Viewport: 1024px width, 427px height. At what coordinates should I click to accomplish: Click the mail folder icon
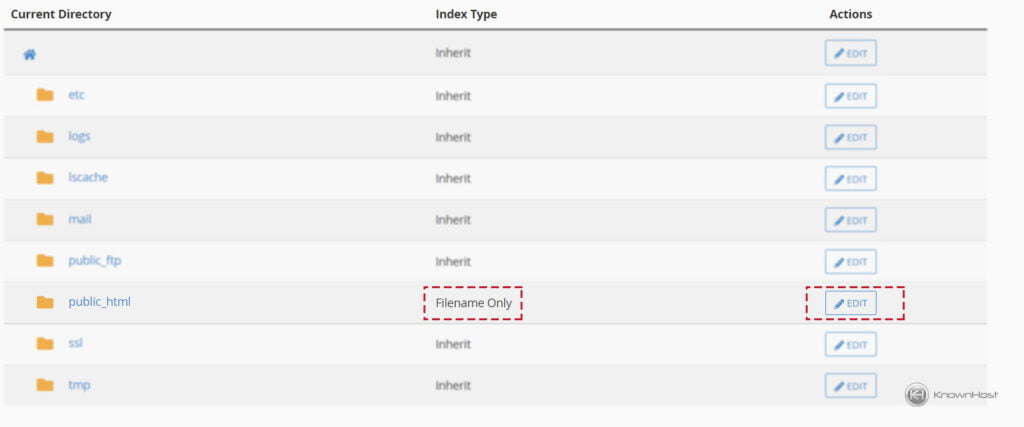44,219
